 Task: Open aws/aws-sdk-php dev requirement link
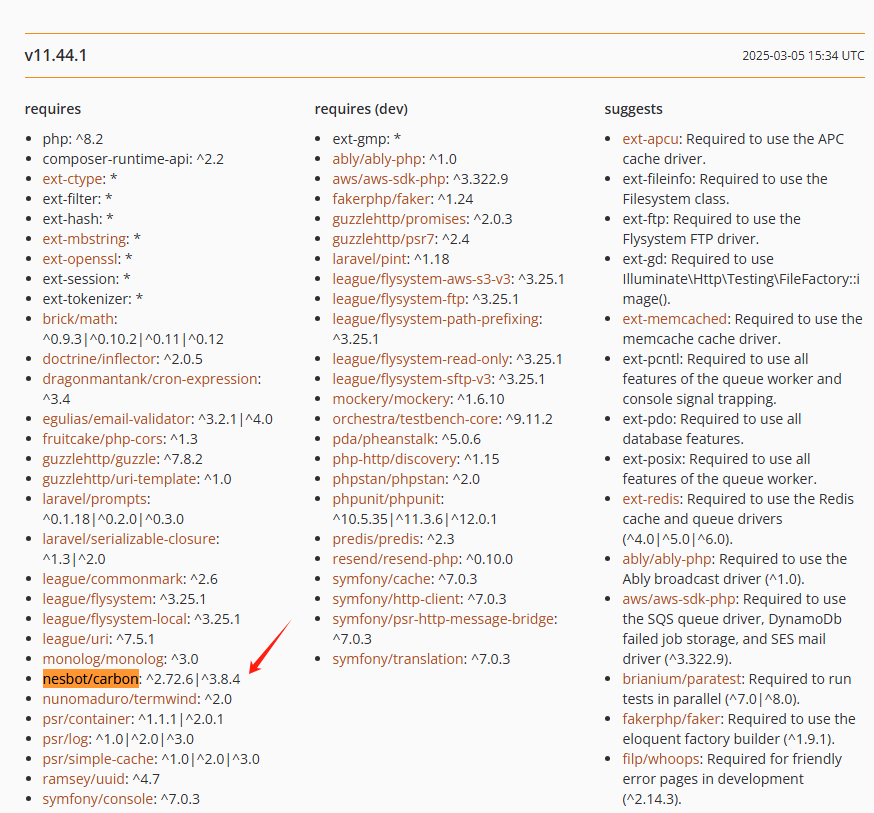[388, 179]
